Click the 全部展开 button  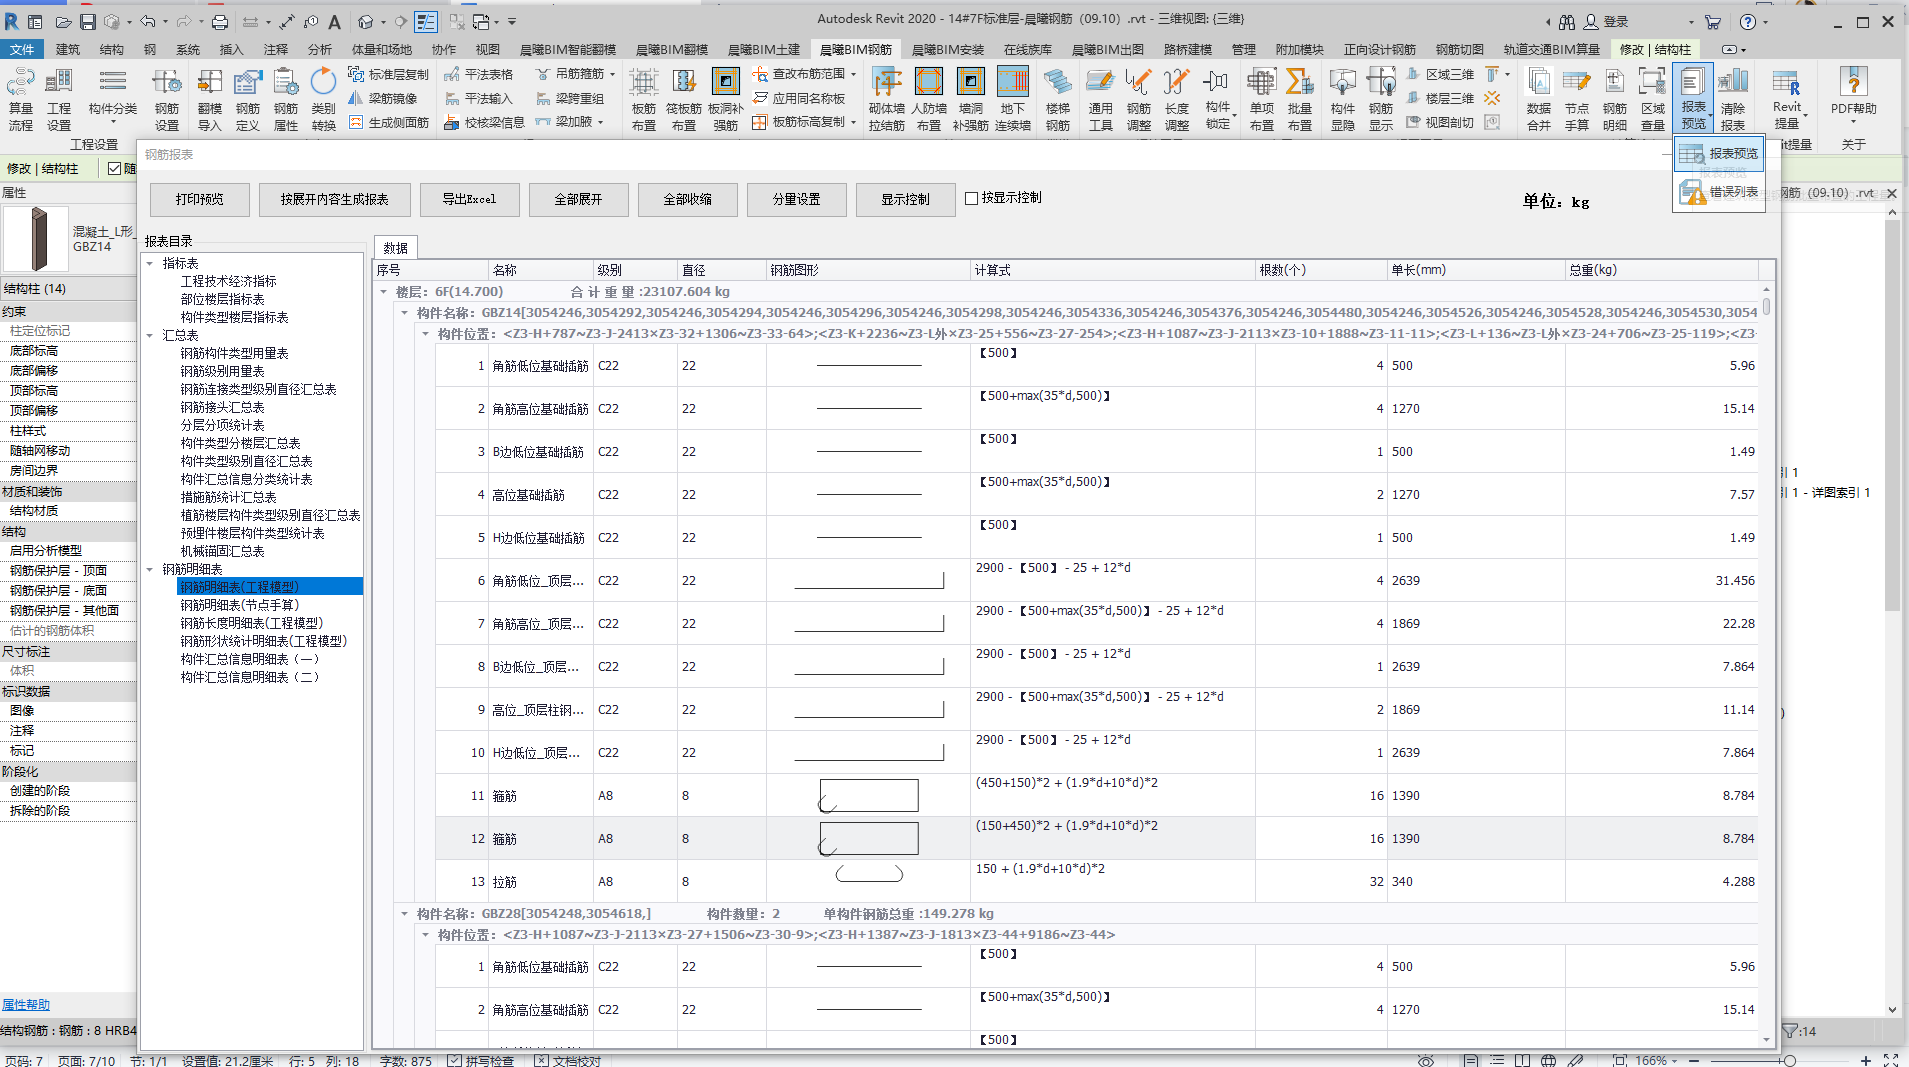pyautogui.click(x=578, y=199)
